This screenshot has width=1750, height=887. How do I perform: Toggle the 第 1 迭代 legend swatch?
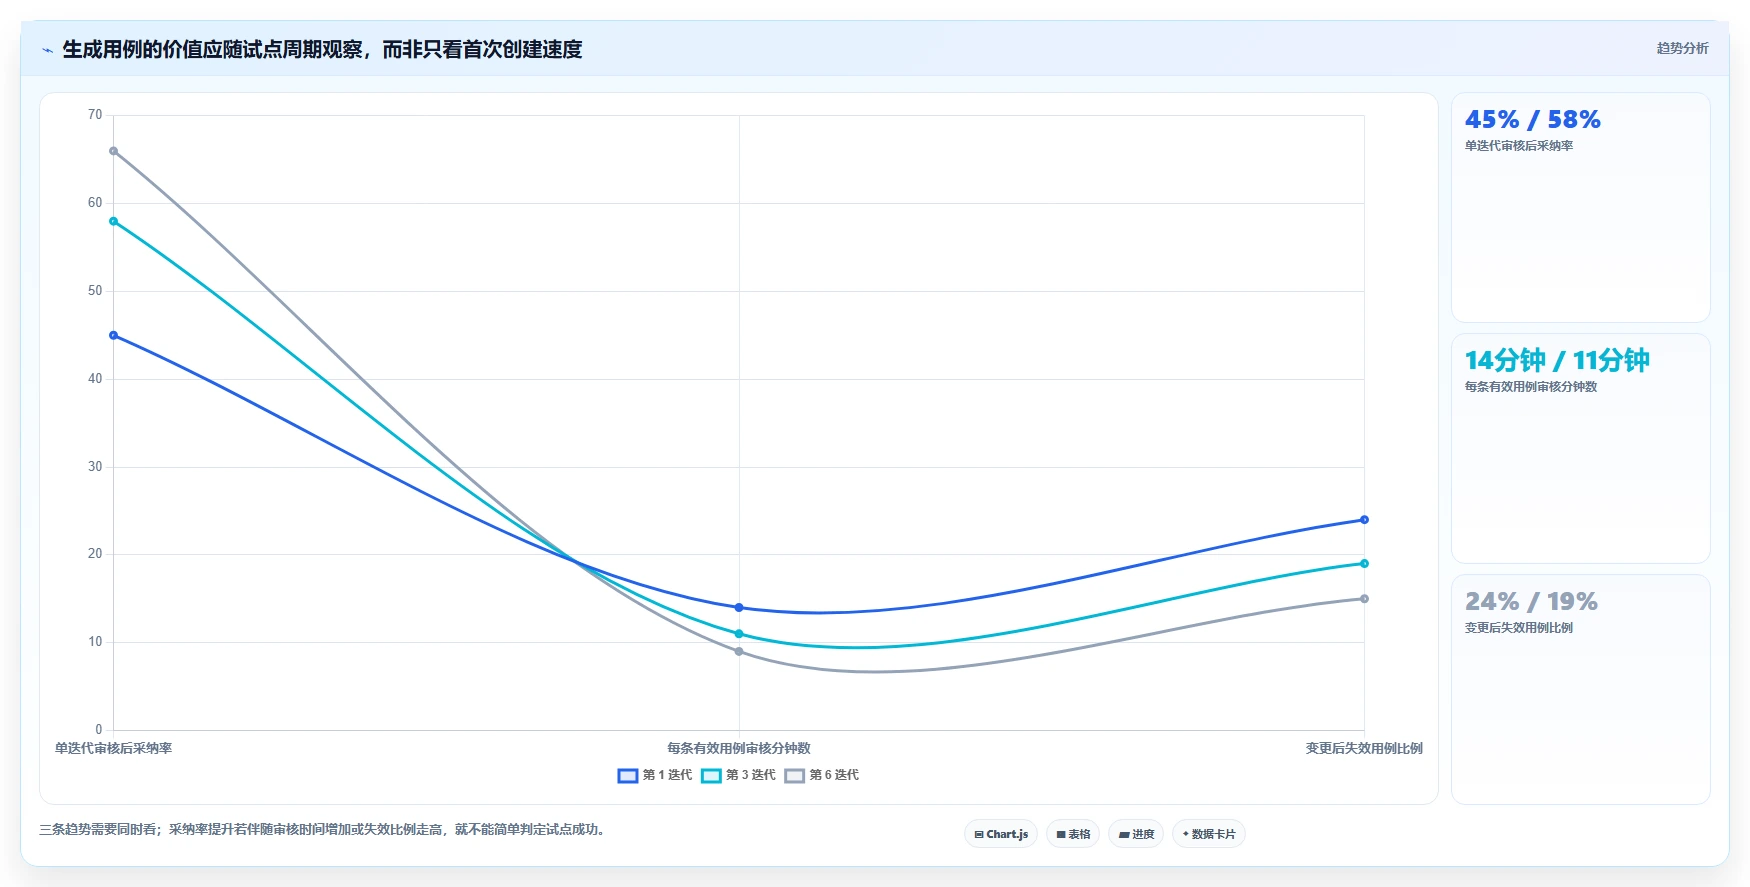[x=628, y=776]
